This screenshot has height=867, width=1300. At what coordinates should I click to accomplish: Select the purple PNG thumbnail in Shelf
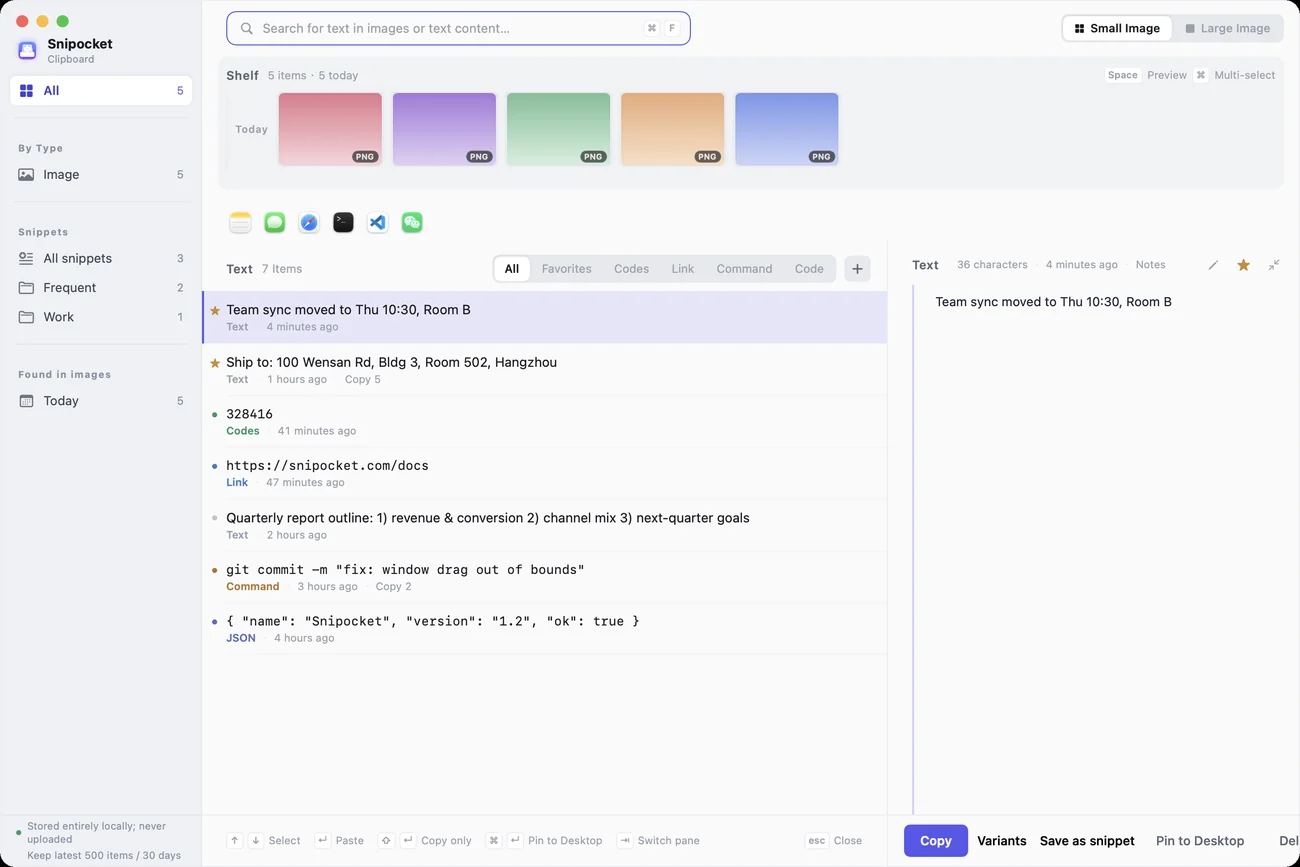click(x=444, y=129)
